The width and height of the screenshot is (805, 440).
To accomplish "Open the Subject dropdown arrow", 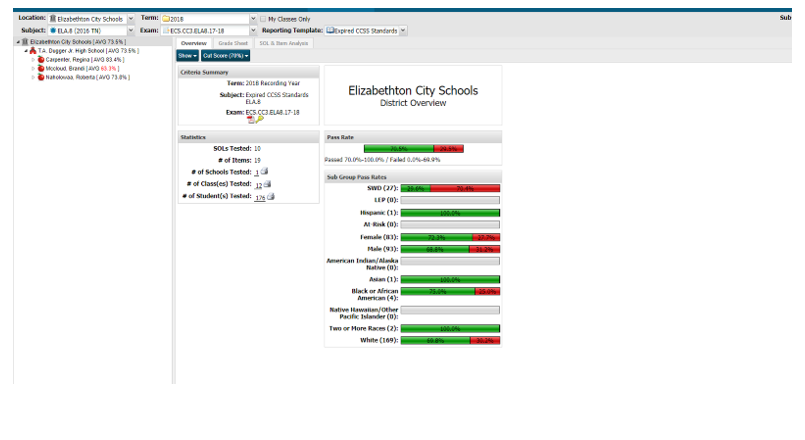I will (x=130, y=30).
